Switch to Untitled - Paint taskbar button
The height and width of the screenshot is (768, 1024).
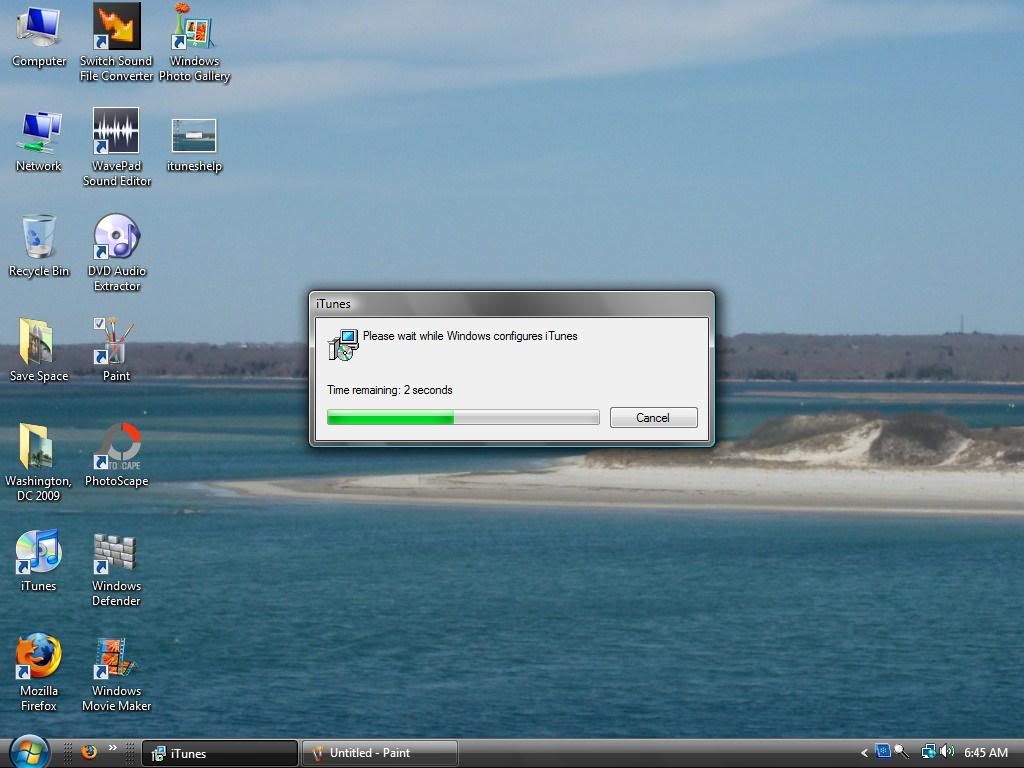pos(380,753)
